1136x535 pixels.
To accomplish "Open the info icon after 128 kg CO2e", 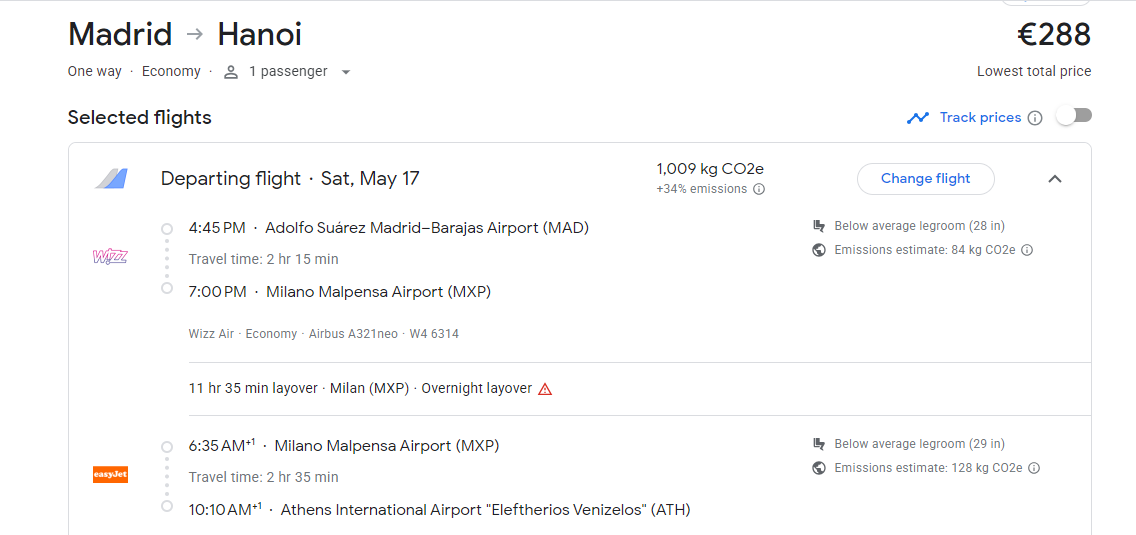I will [x=1034, y=468].
